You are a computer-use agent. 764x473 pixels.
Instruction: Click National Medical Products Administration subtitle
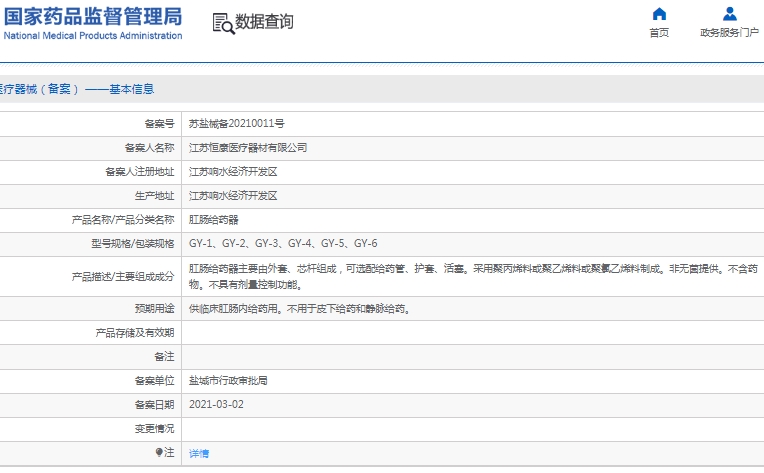click(x=93, y=36)
